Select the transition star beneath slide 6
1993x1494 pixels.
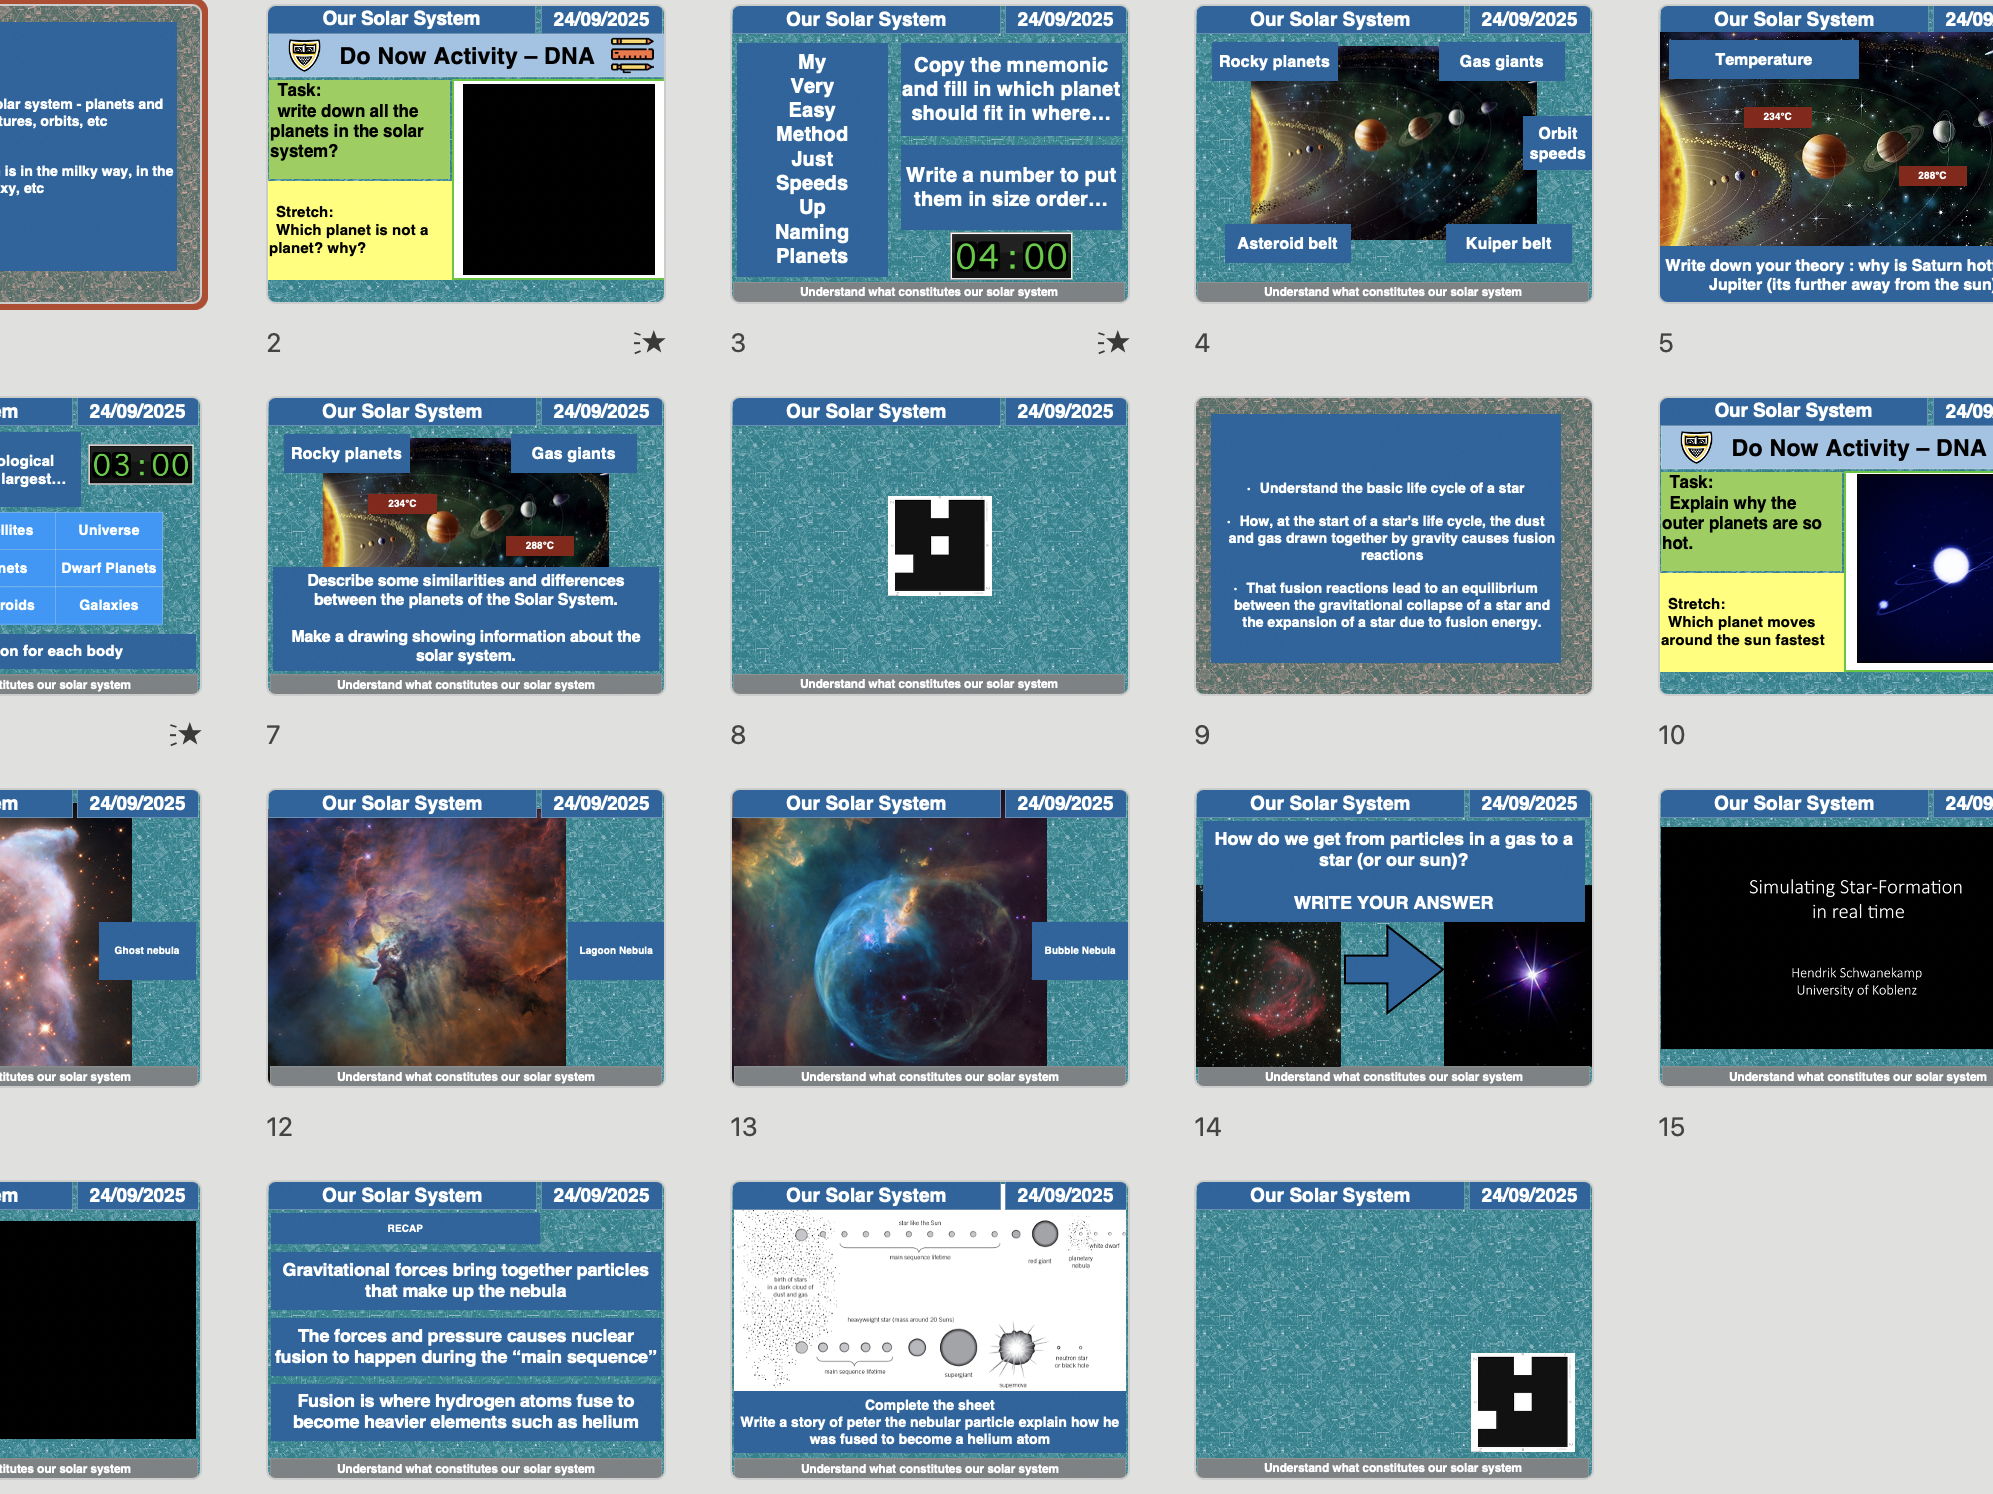tap(190, 735)
